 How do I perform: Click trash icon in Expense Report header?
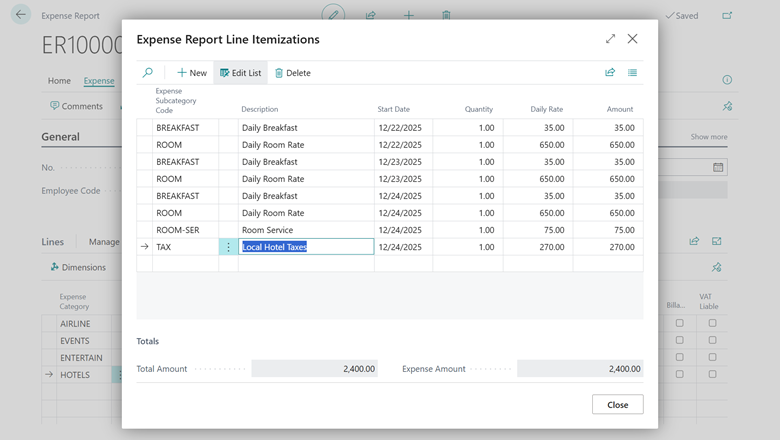pyautogui.click(x=446, y=15)
